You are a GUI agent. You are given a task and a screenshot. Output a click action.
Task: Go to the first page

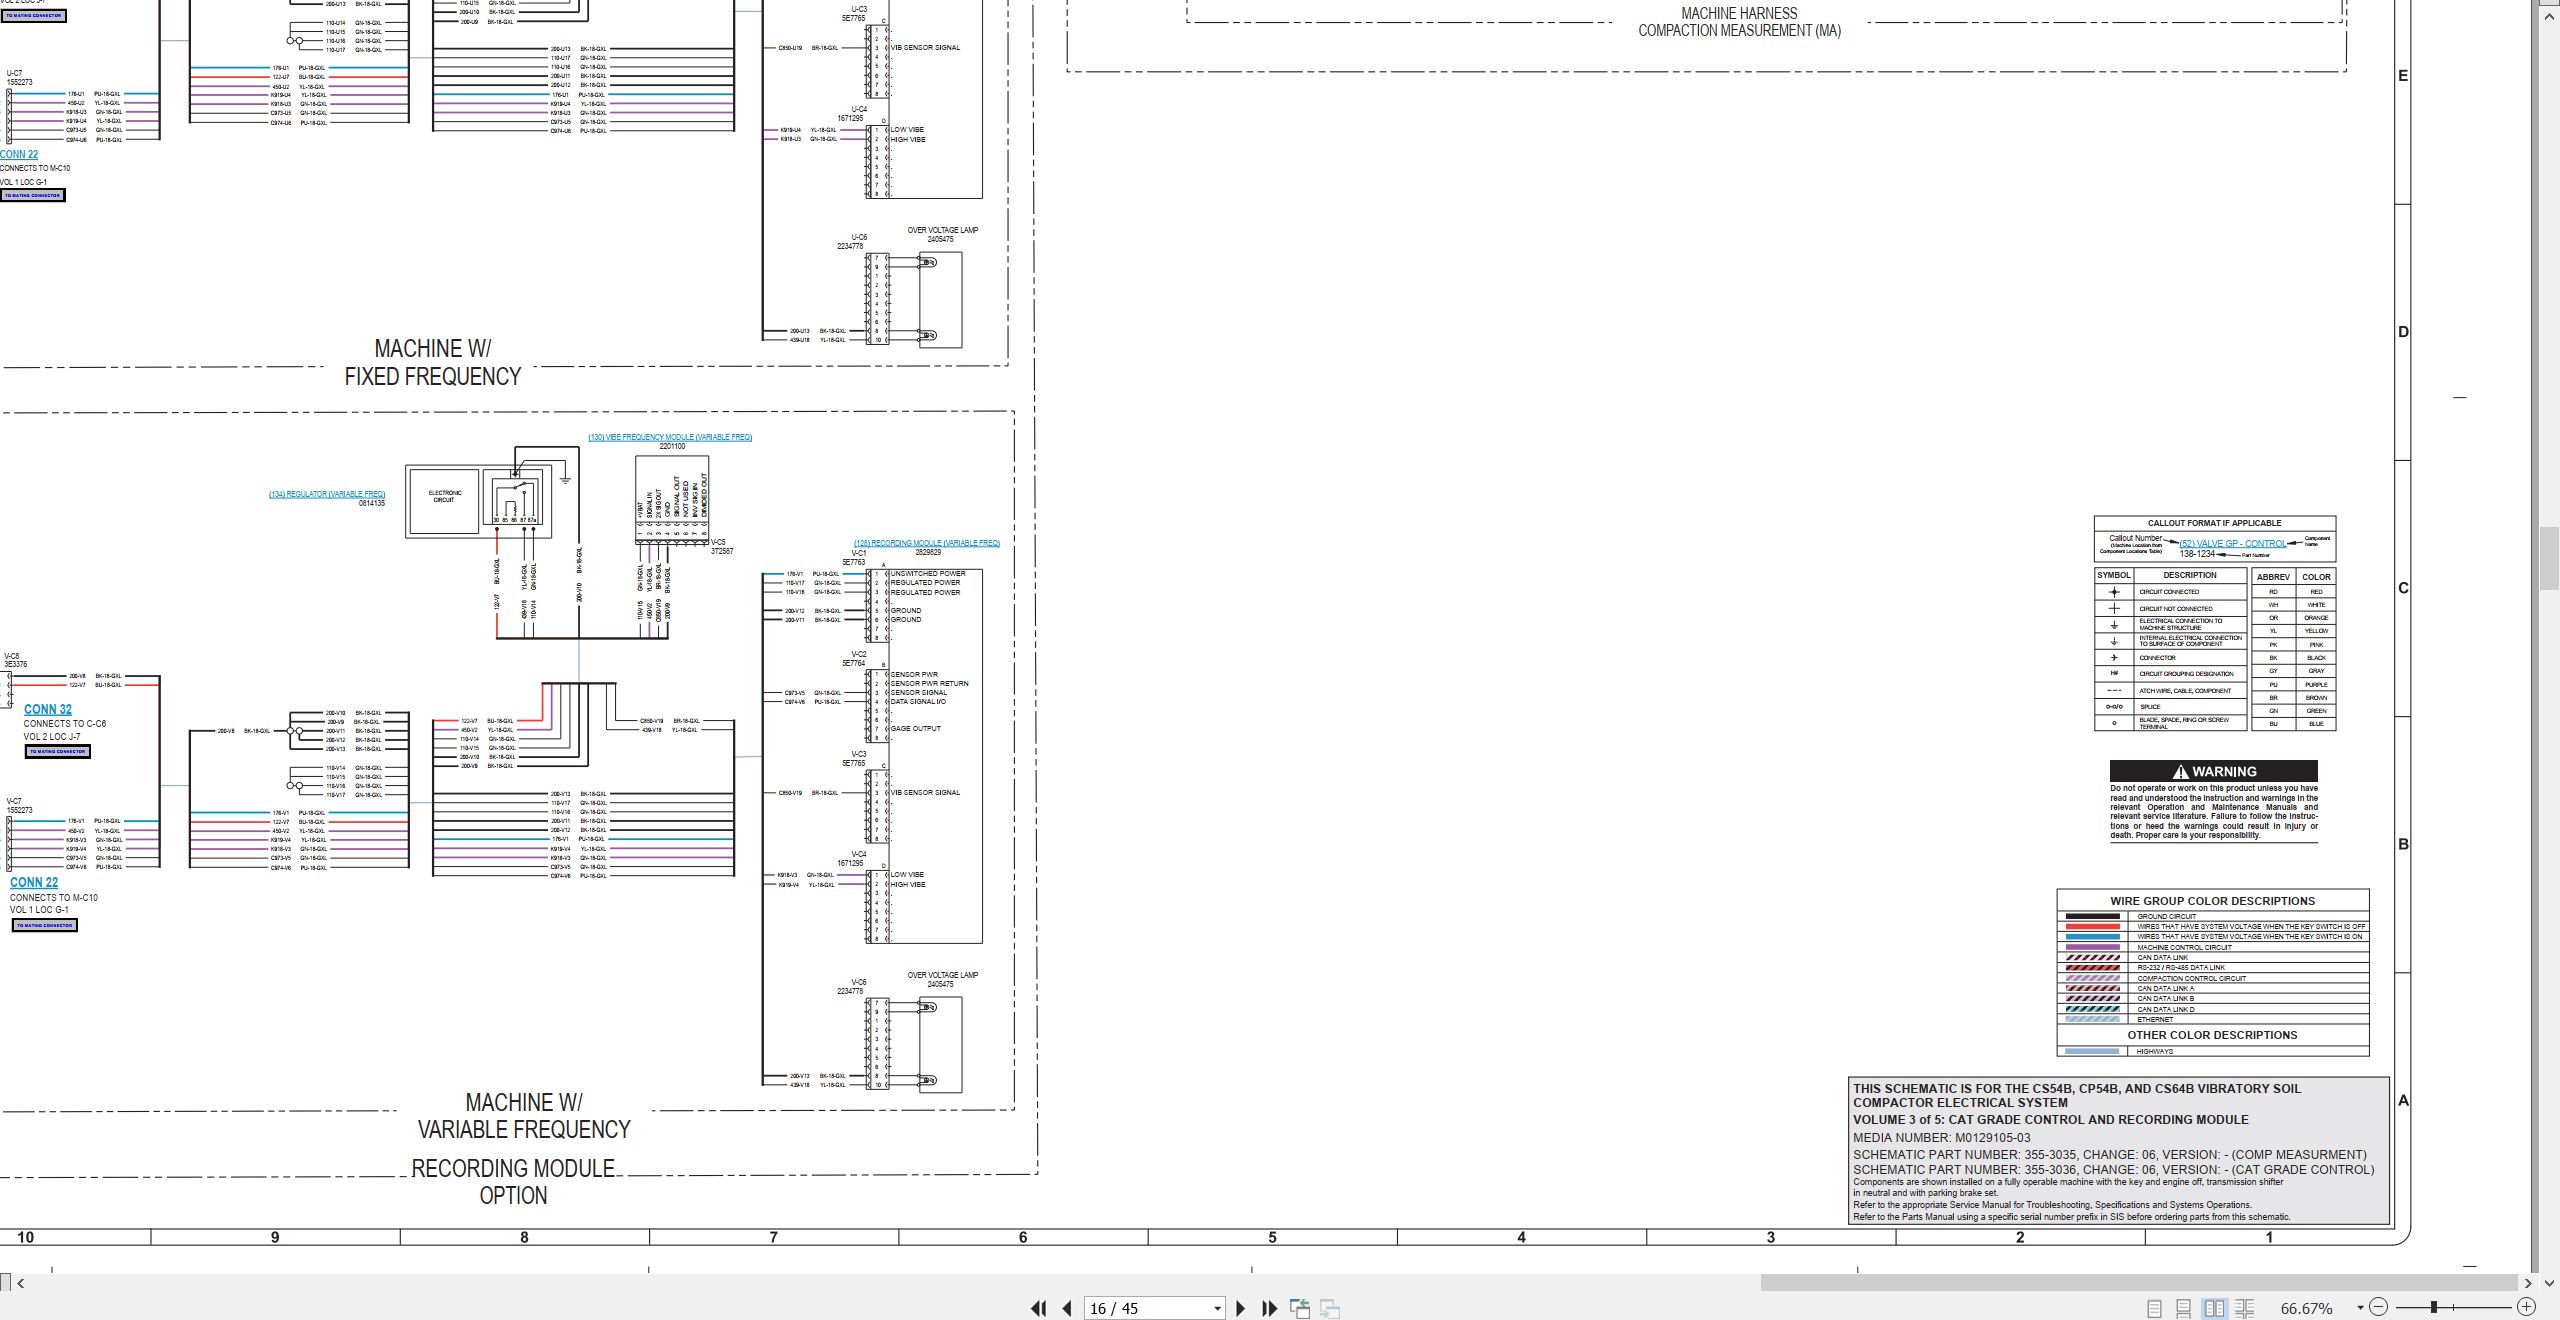coord(1038,1308)
